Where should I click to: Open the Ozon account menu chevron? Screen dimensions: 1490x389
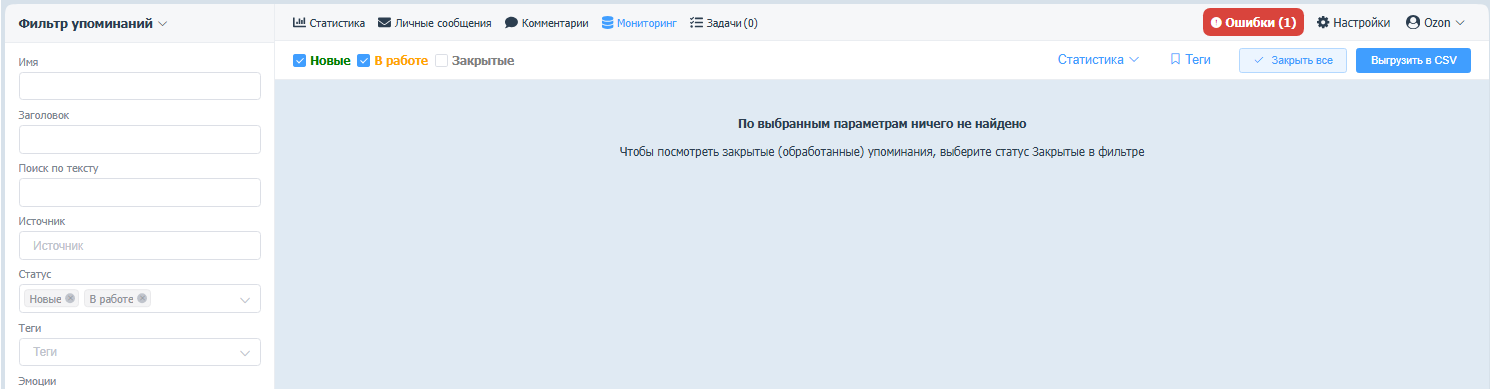[1460, 22]
